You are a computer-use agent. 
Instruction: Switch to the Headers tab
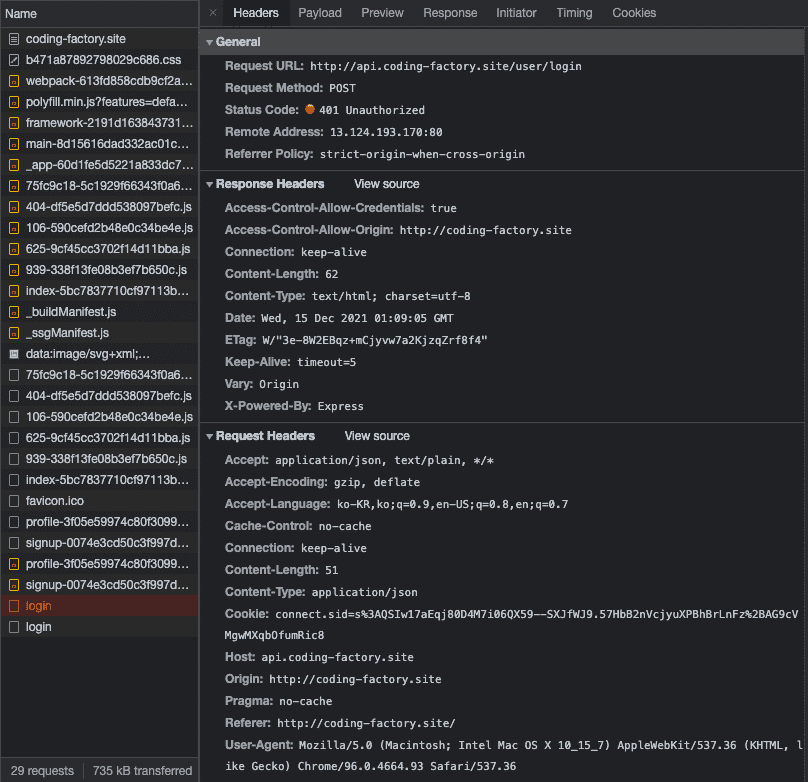click(256, 13)
